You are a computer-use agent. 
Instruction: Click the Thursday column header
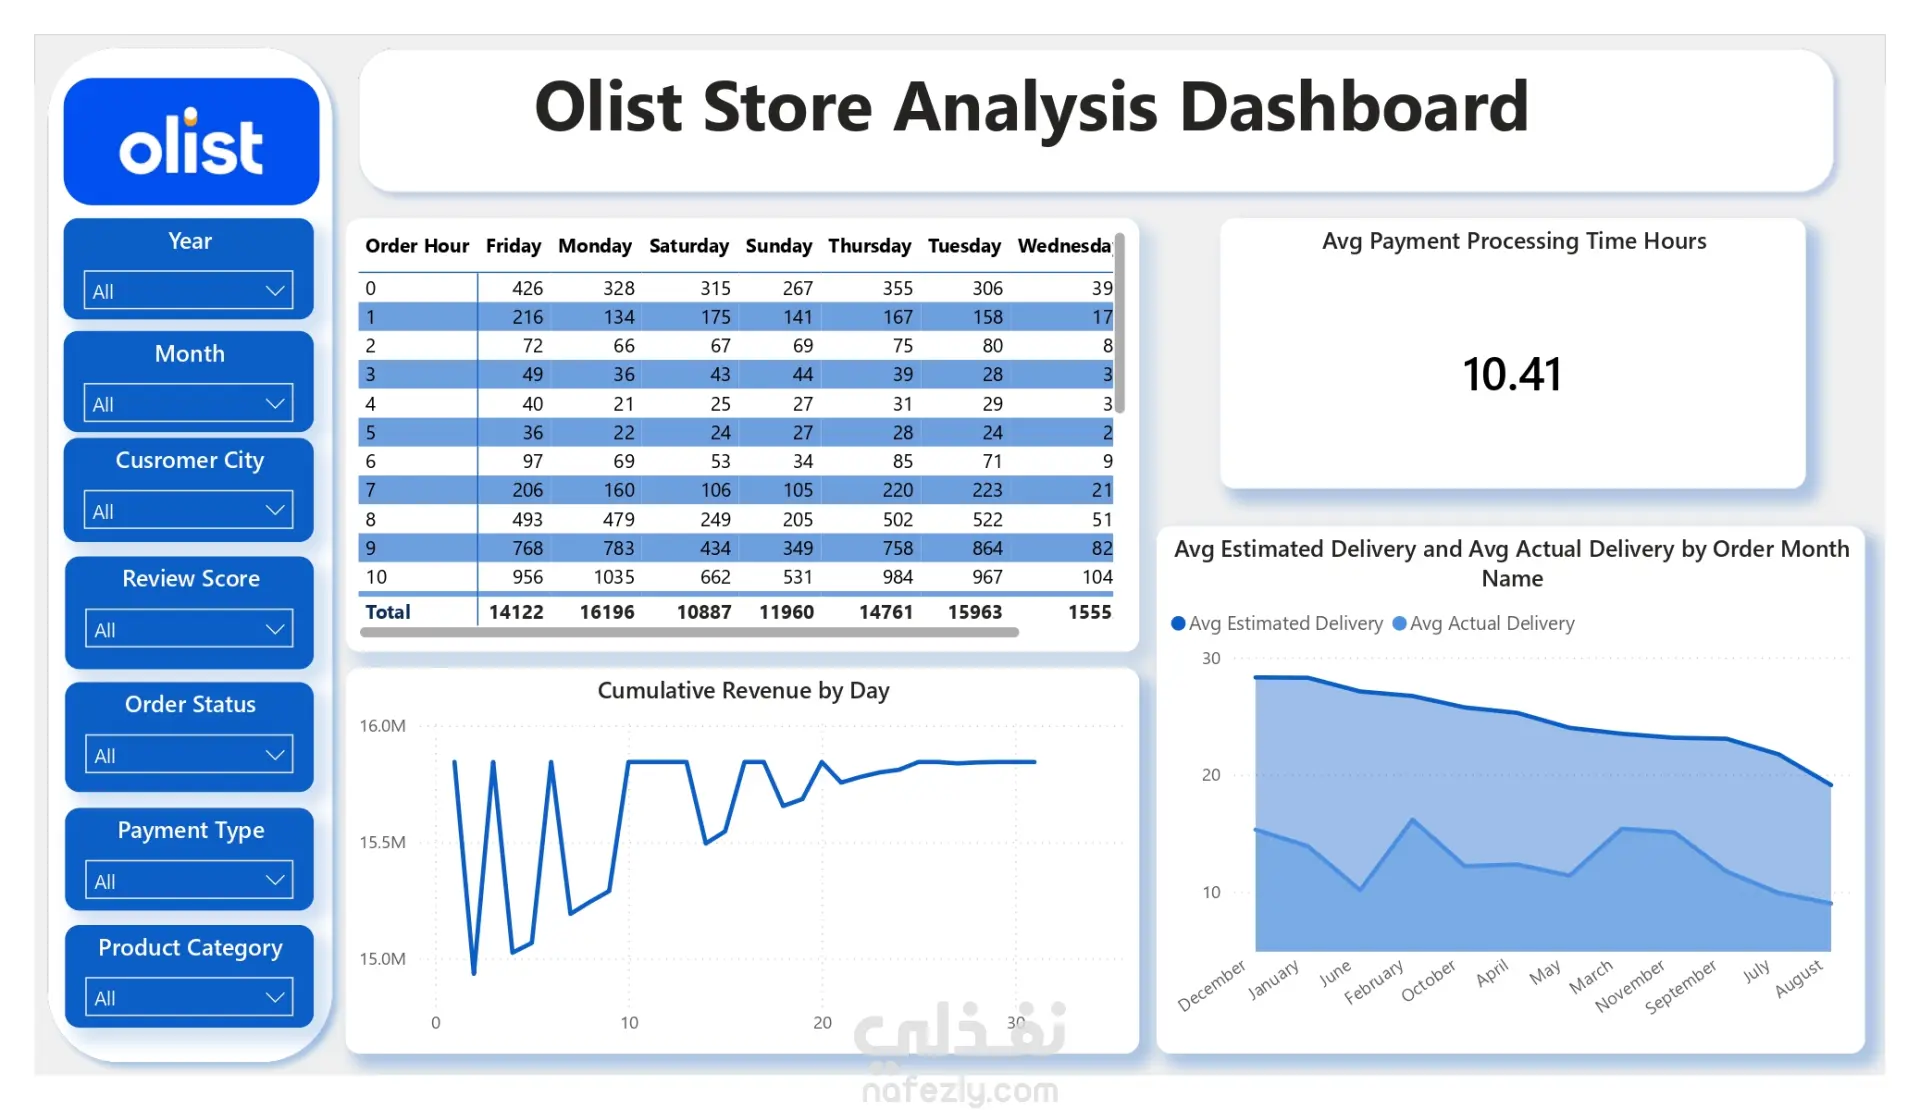click(869, 246)
